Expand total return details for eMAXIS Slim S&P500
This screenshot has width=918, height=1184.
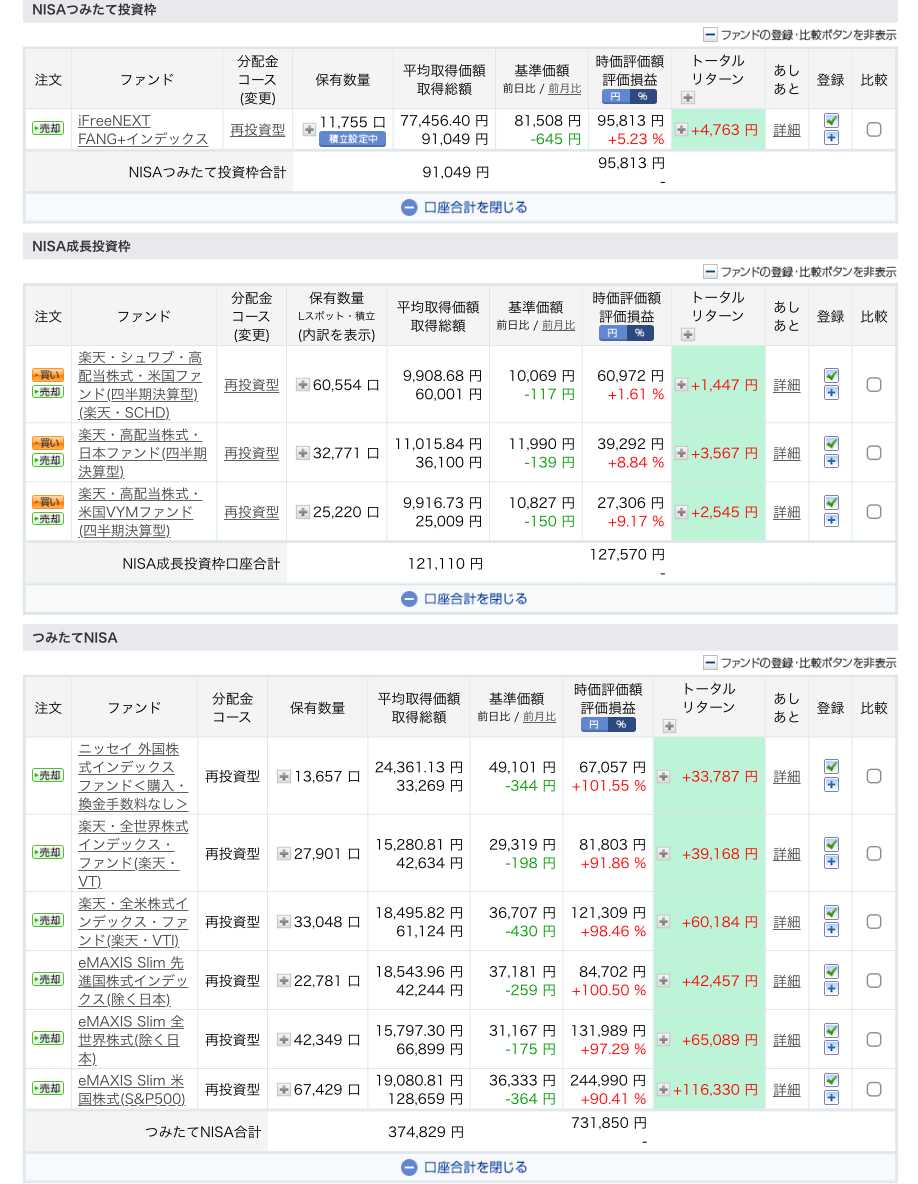pos(664,1089)
